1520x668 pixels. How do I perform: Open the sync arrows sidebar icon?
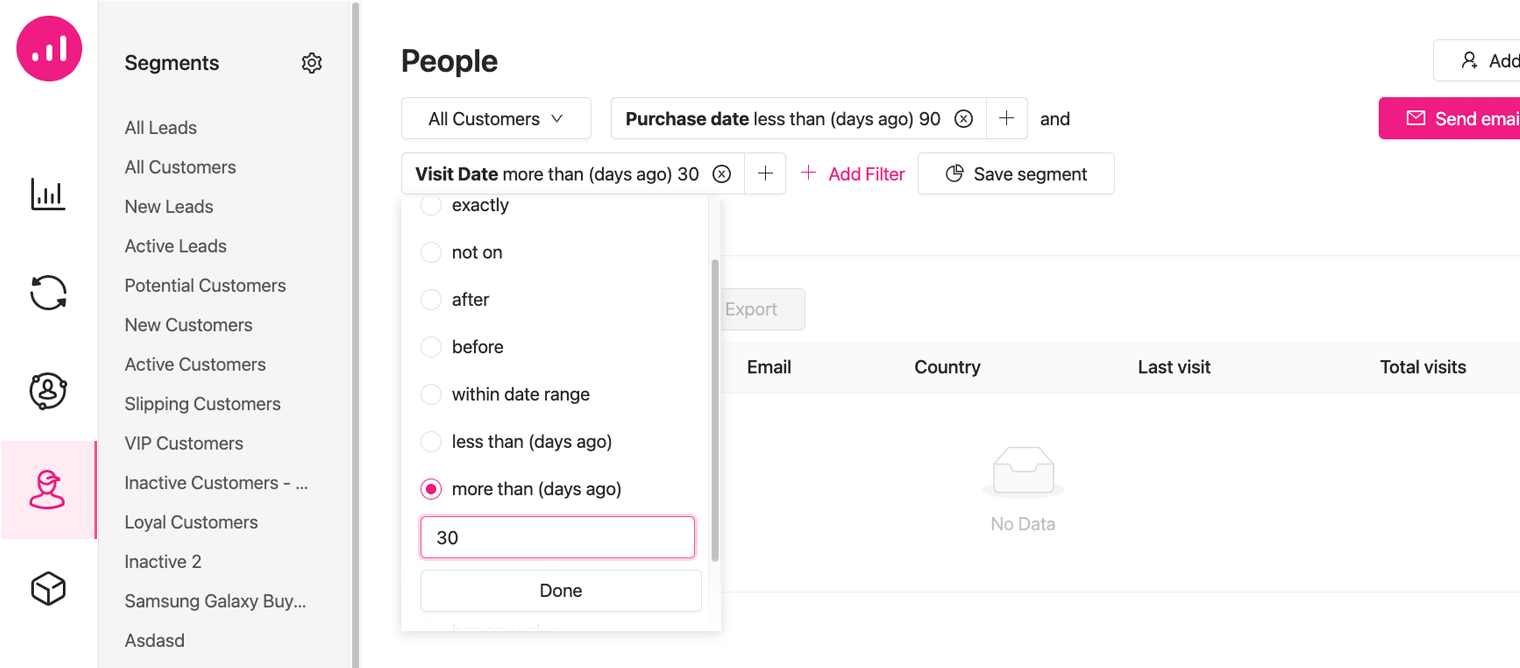point(48,293)
